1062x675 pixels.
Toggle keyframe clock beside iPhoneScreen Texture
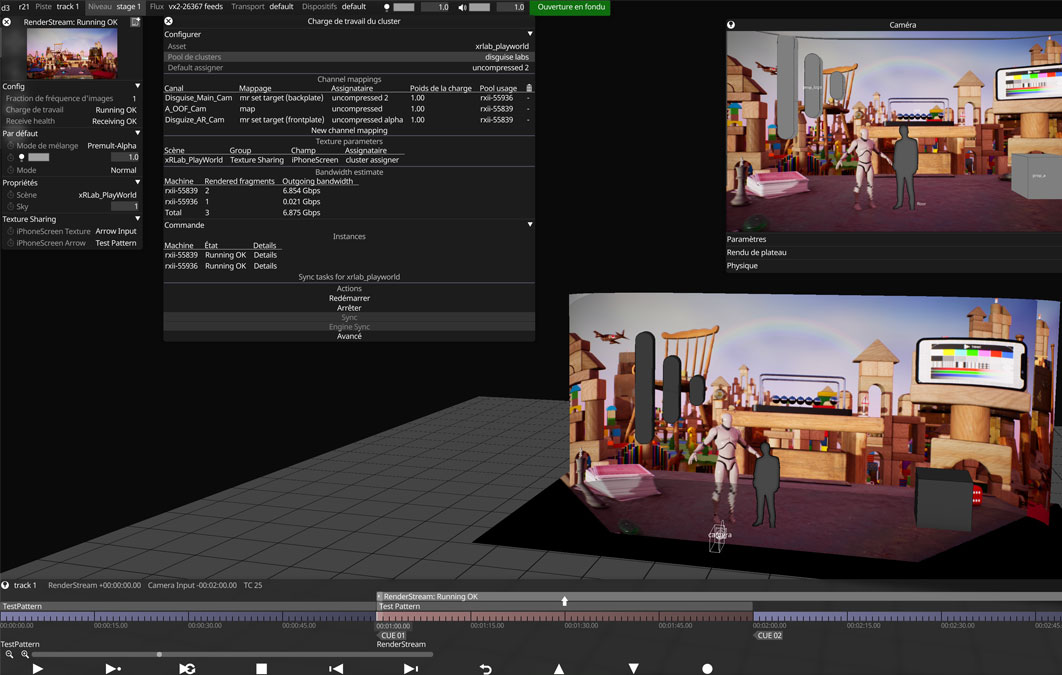point(11,231)
